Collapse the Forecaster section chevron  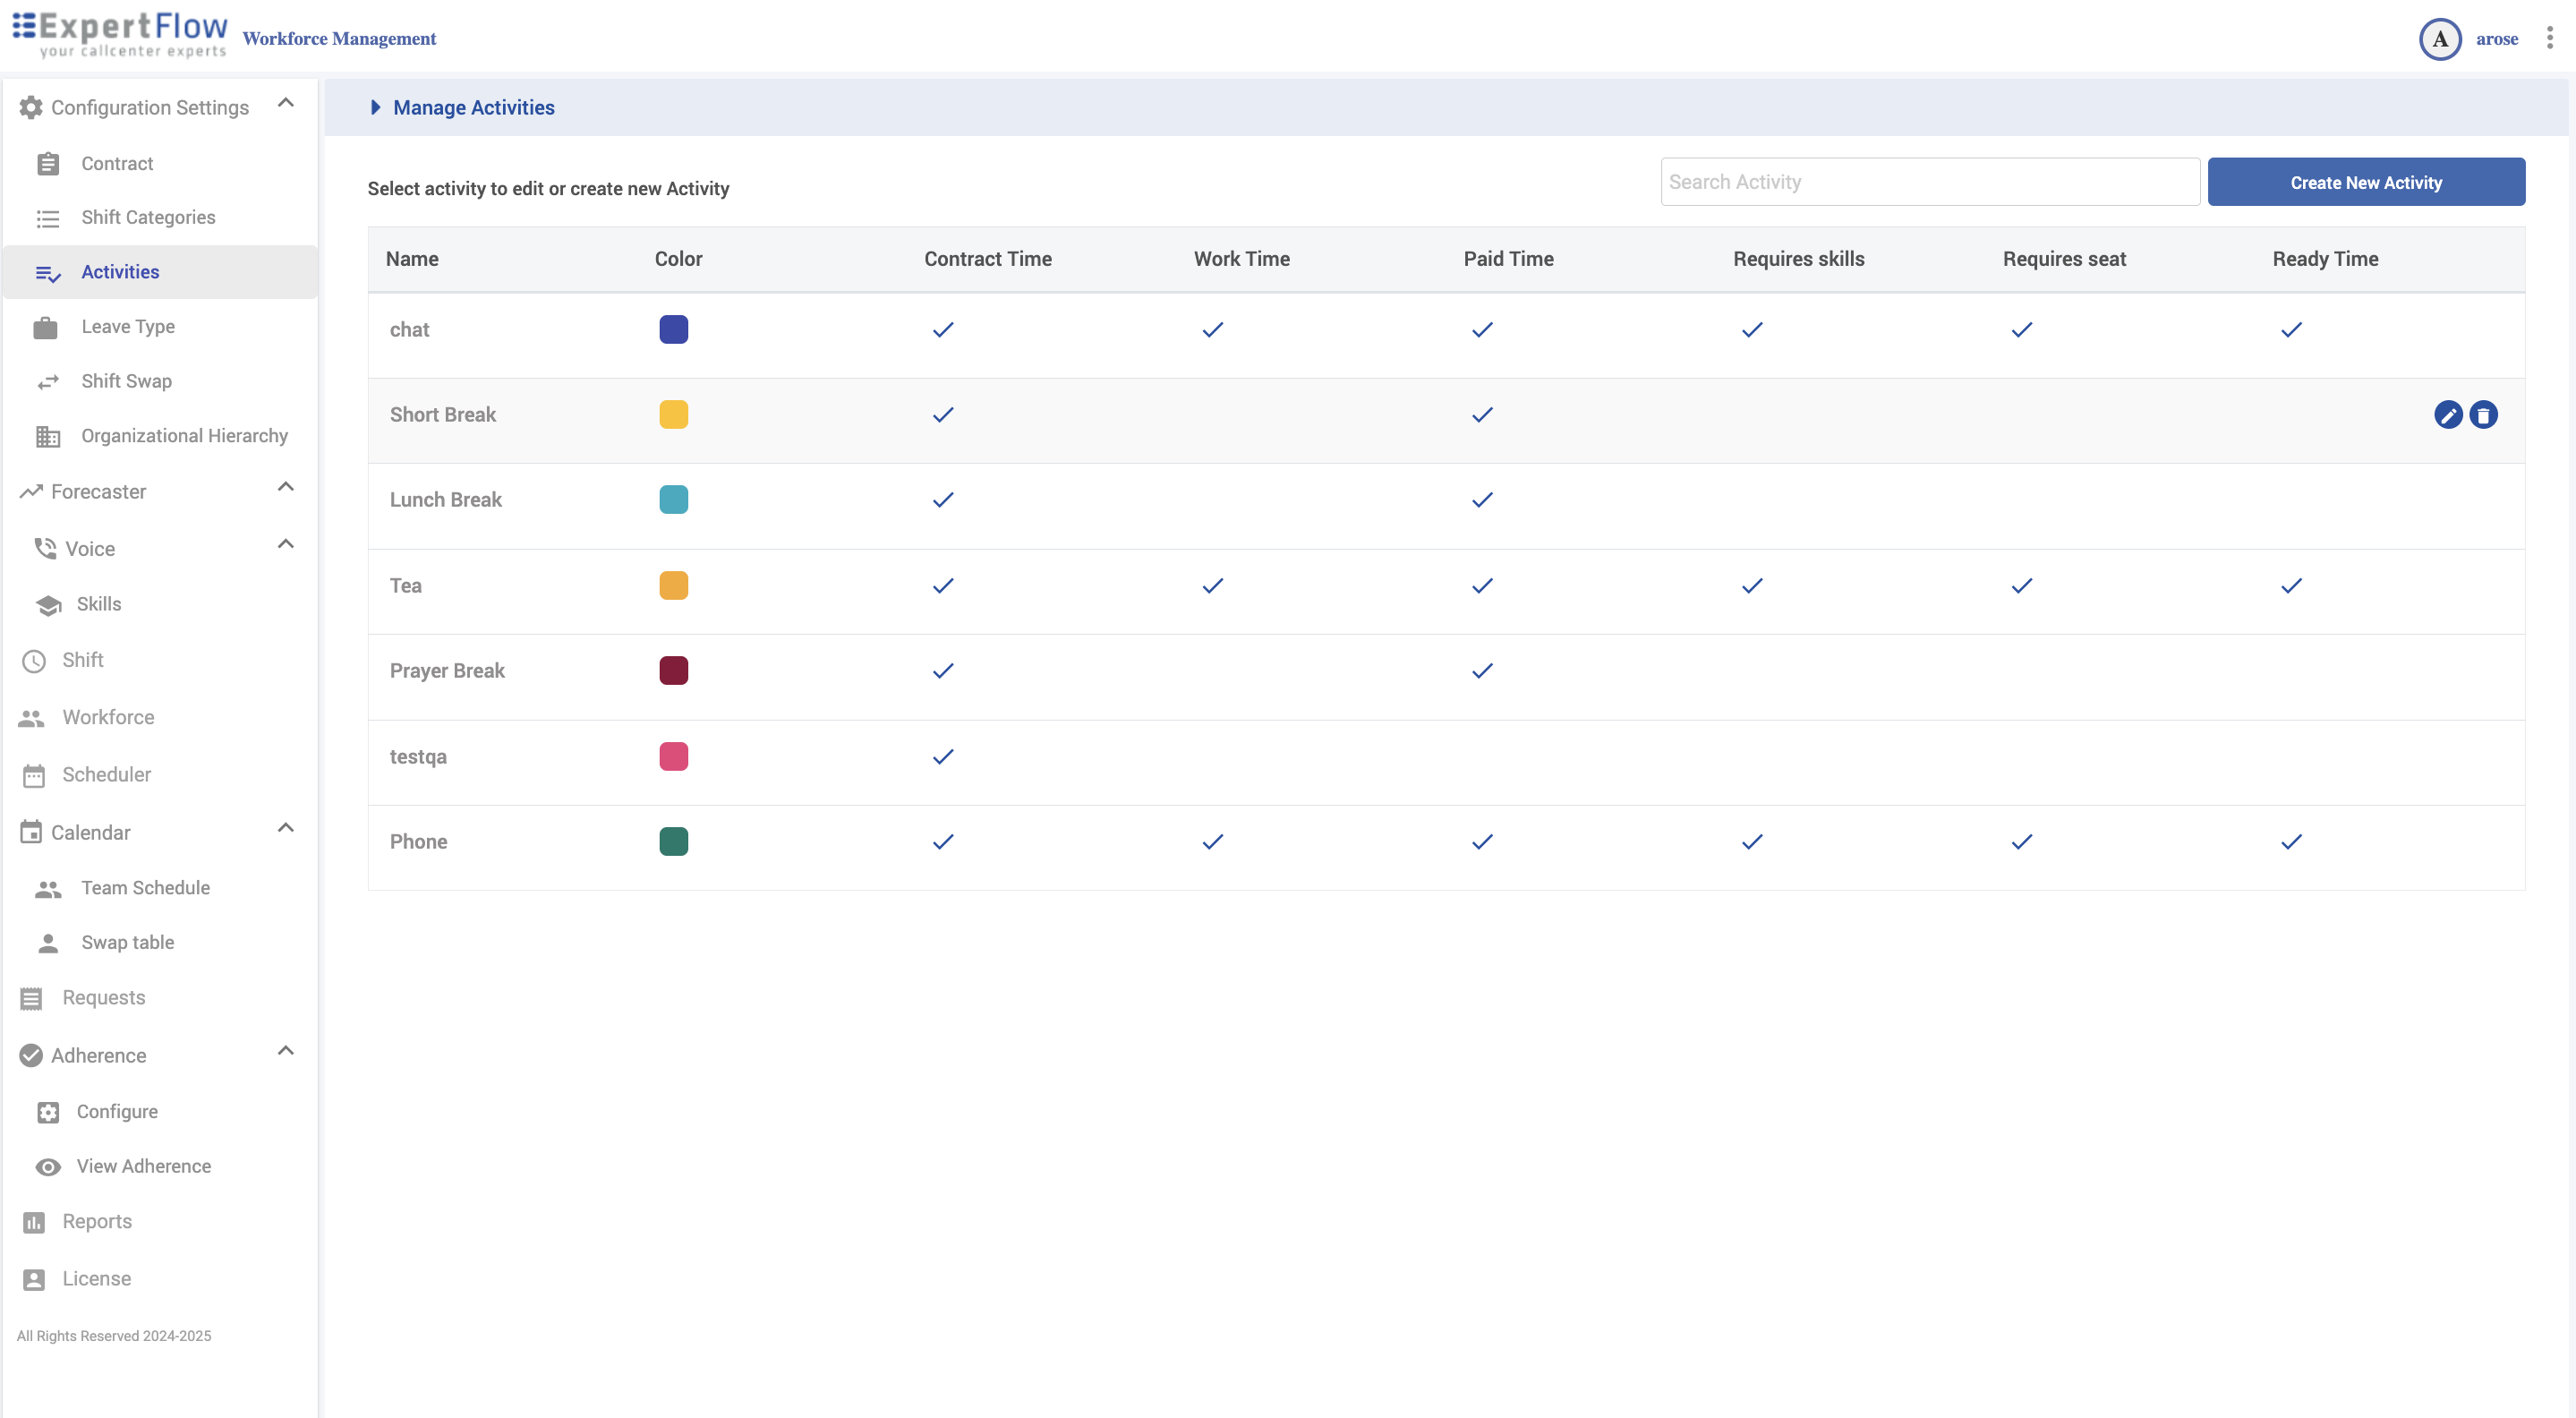(x=285, y=487)
